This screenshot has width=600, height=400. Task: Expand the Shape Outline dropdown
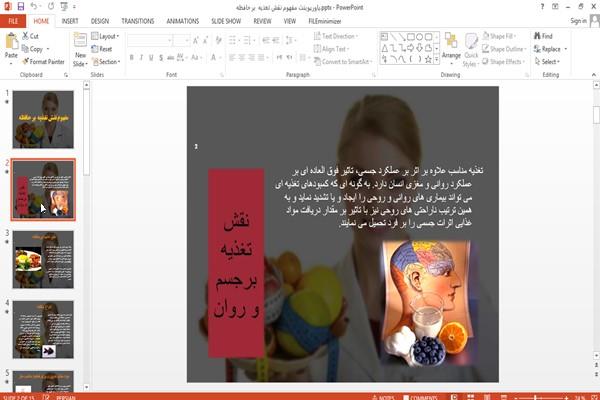[x=504, y=49]
